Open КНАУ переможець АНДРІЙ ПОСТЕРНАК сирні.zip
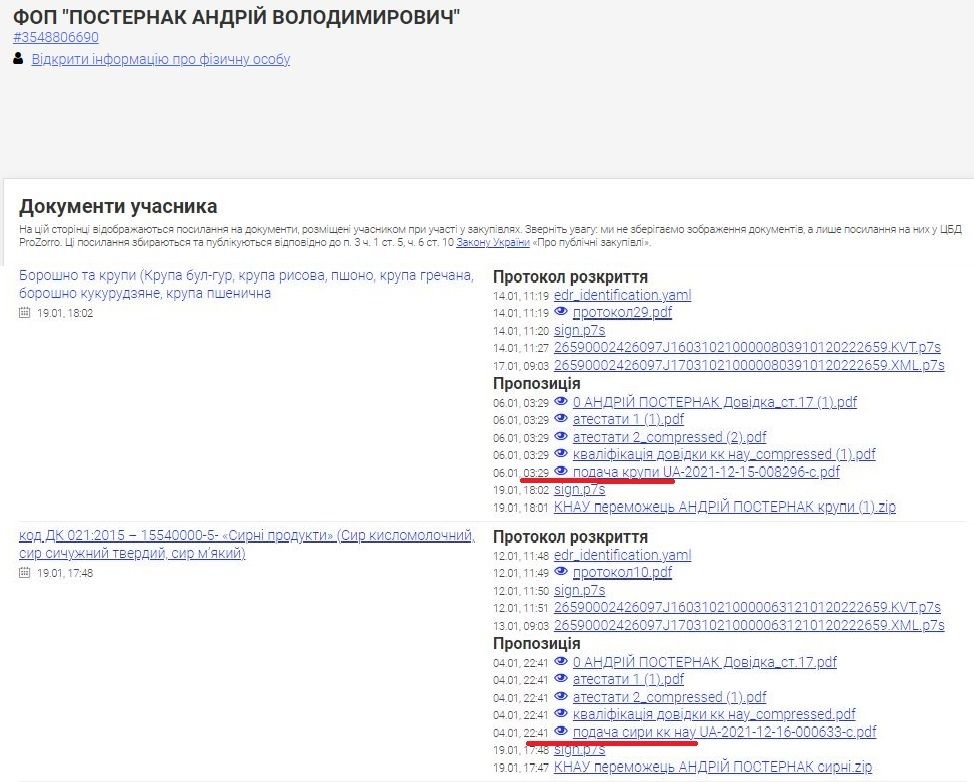This screenshot has height=782, width=974. [712, 767]
